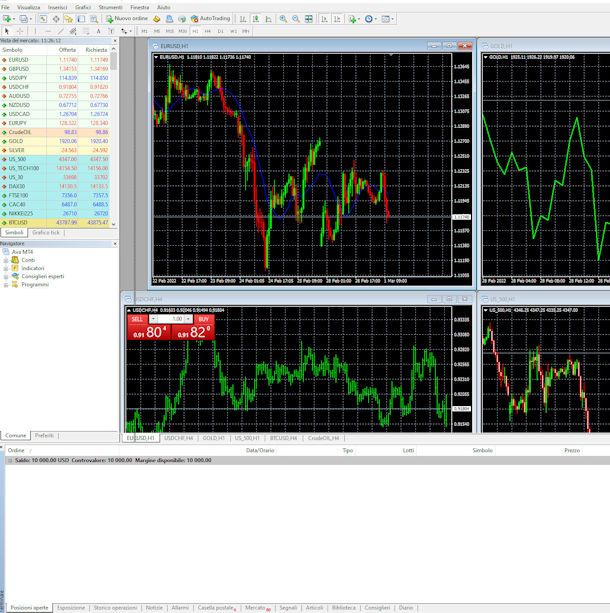Open the File menu
The width and height of the screenshot is (610, 613).
click(x=5, y=7)
